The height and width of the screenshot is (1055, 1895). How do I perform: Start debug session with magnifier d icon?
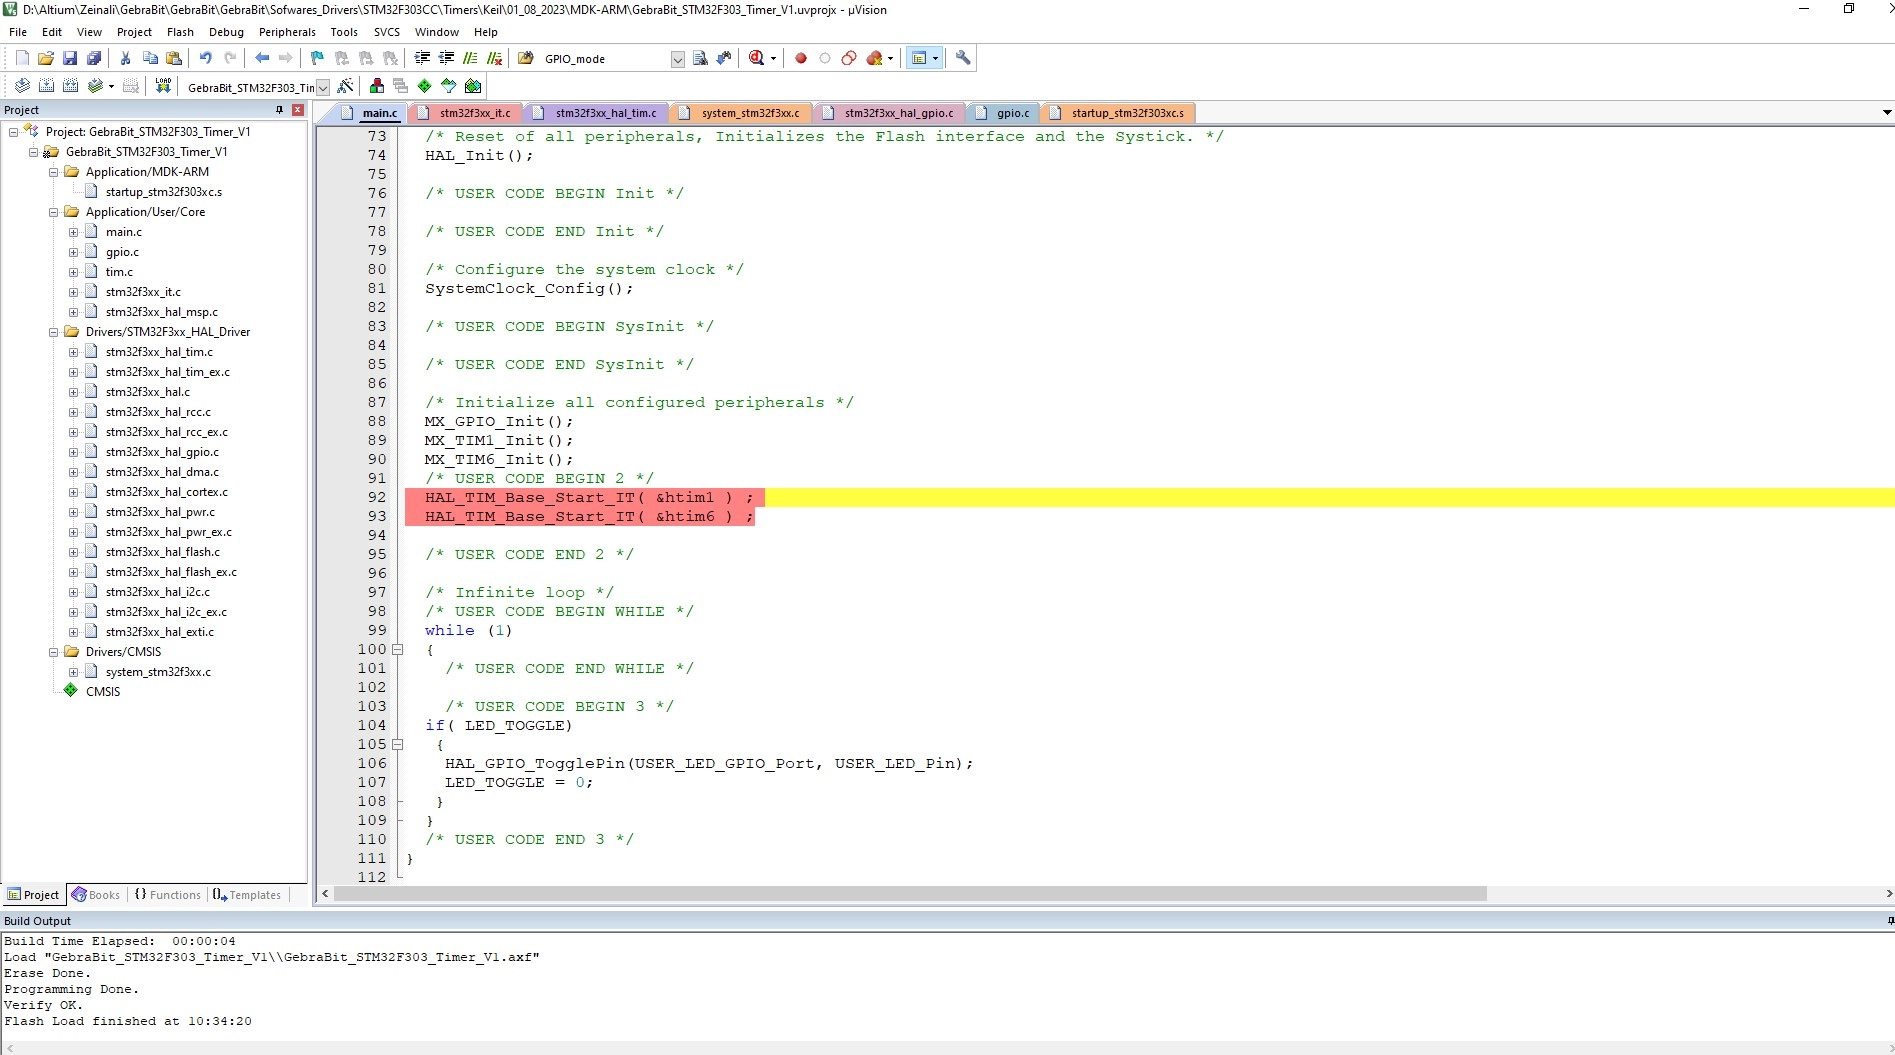coord(757,58)
